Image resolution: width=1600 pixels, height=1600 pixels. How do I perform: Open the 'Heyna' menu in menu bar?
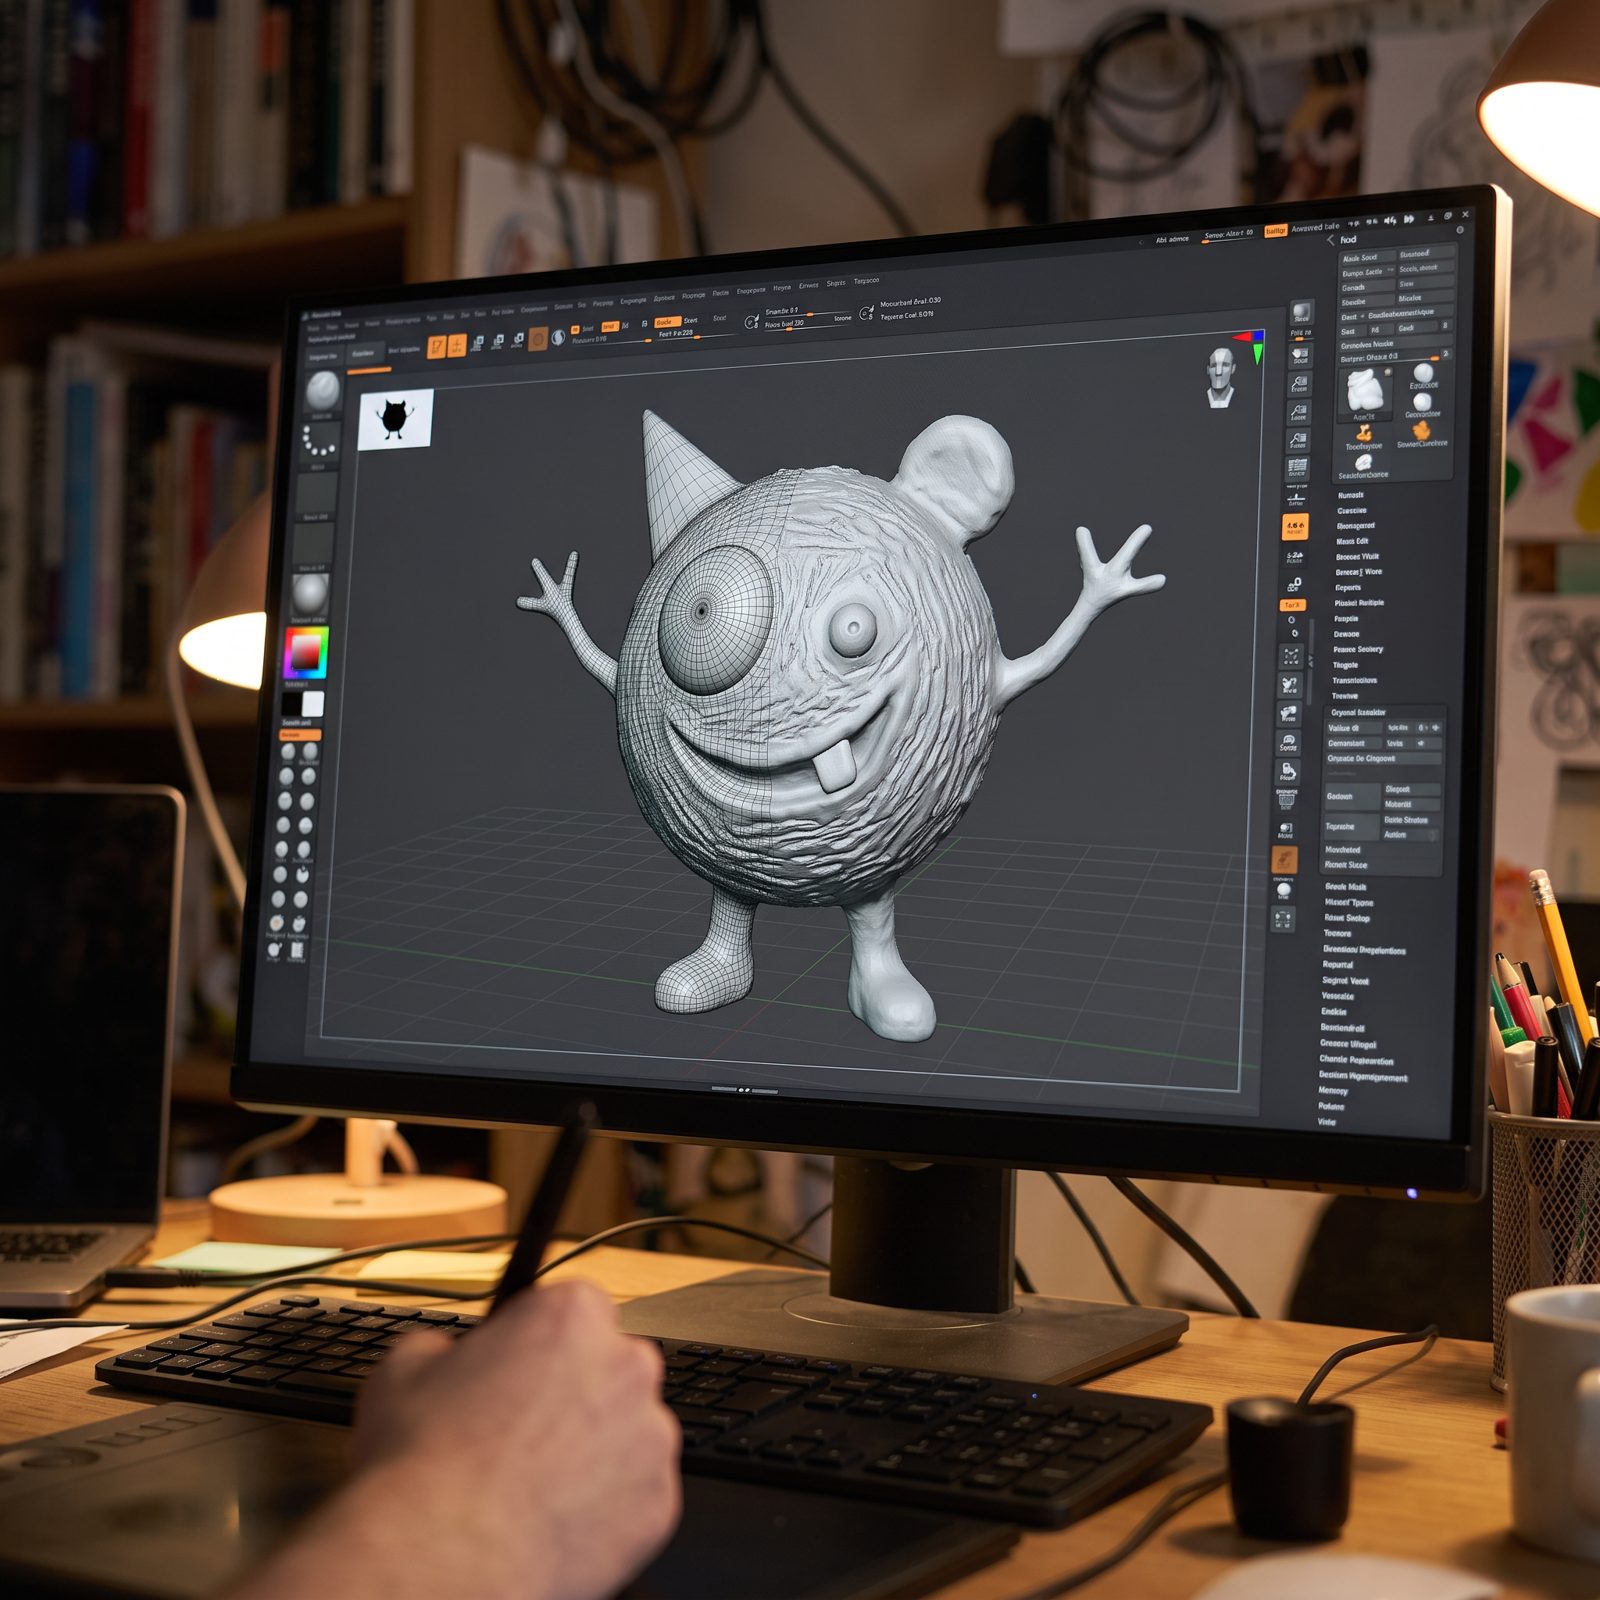point(782,288)
